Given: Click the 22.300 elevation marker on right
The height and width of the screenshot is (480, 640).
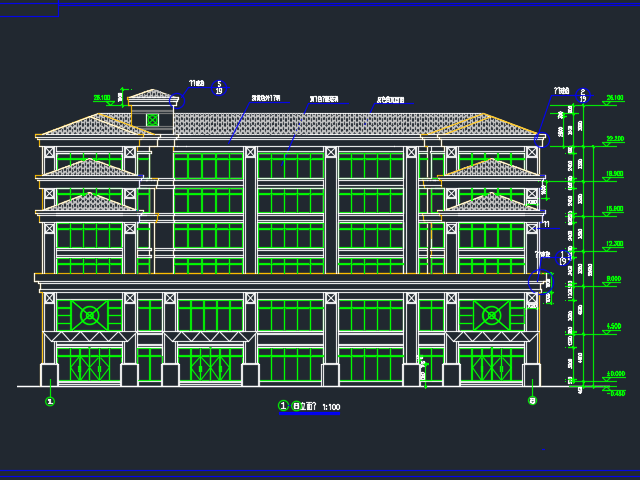Looking at the screenshot, I should click(614, 139).
